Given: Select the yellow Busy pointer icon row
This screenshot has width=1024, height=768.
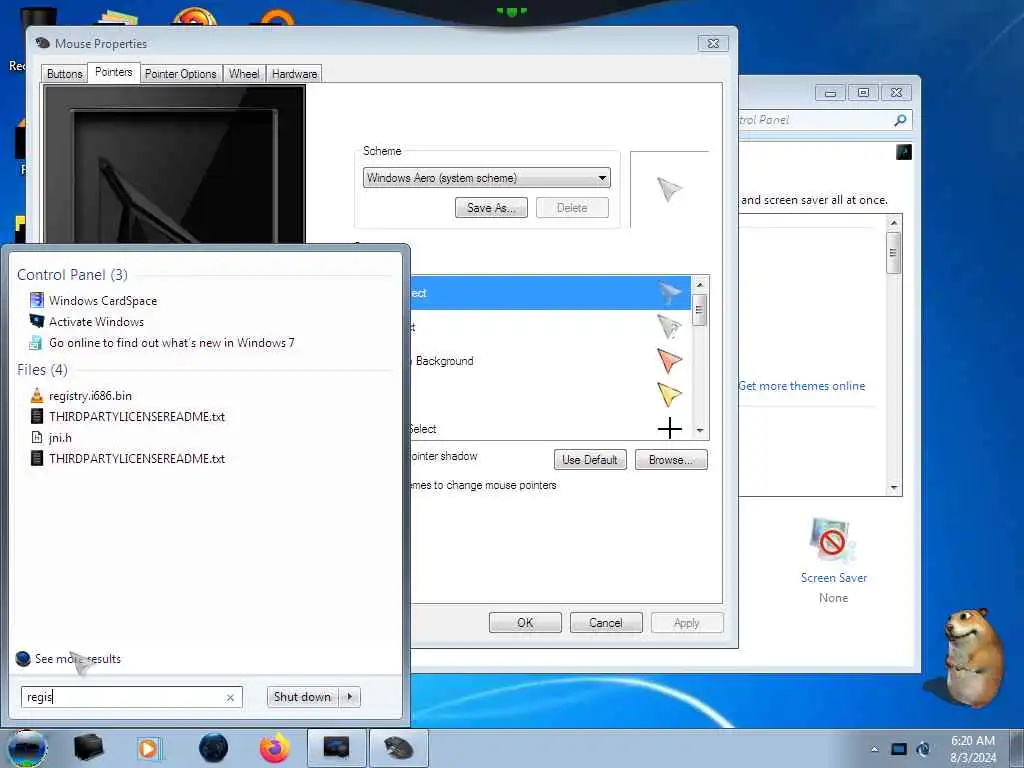Looking at the screenshot, I should click(550, 394).
